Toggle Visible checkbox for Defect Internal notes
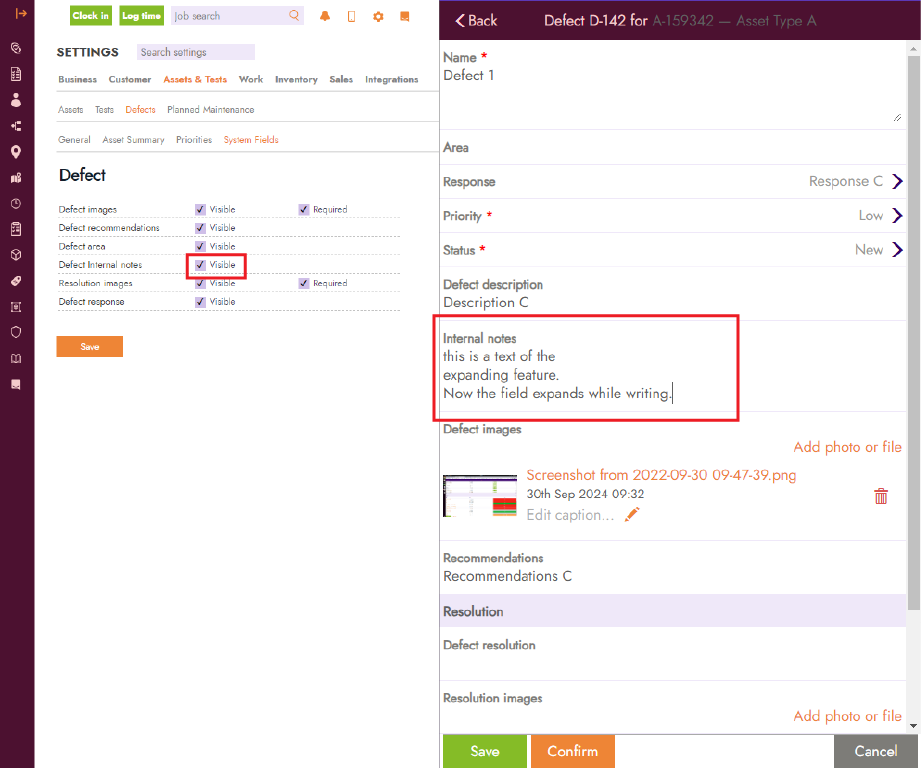The image size is (922, 768). pos(201,265)
